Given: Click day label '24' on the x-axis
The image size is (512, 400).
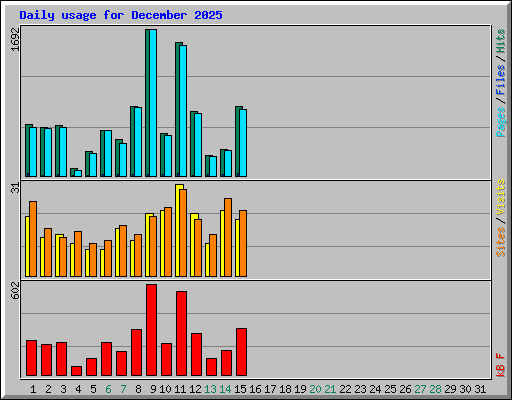Looking at the screenshot, I should [x=375, y=389].
